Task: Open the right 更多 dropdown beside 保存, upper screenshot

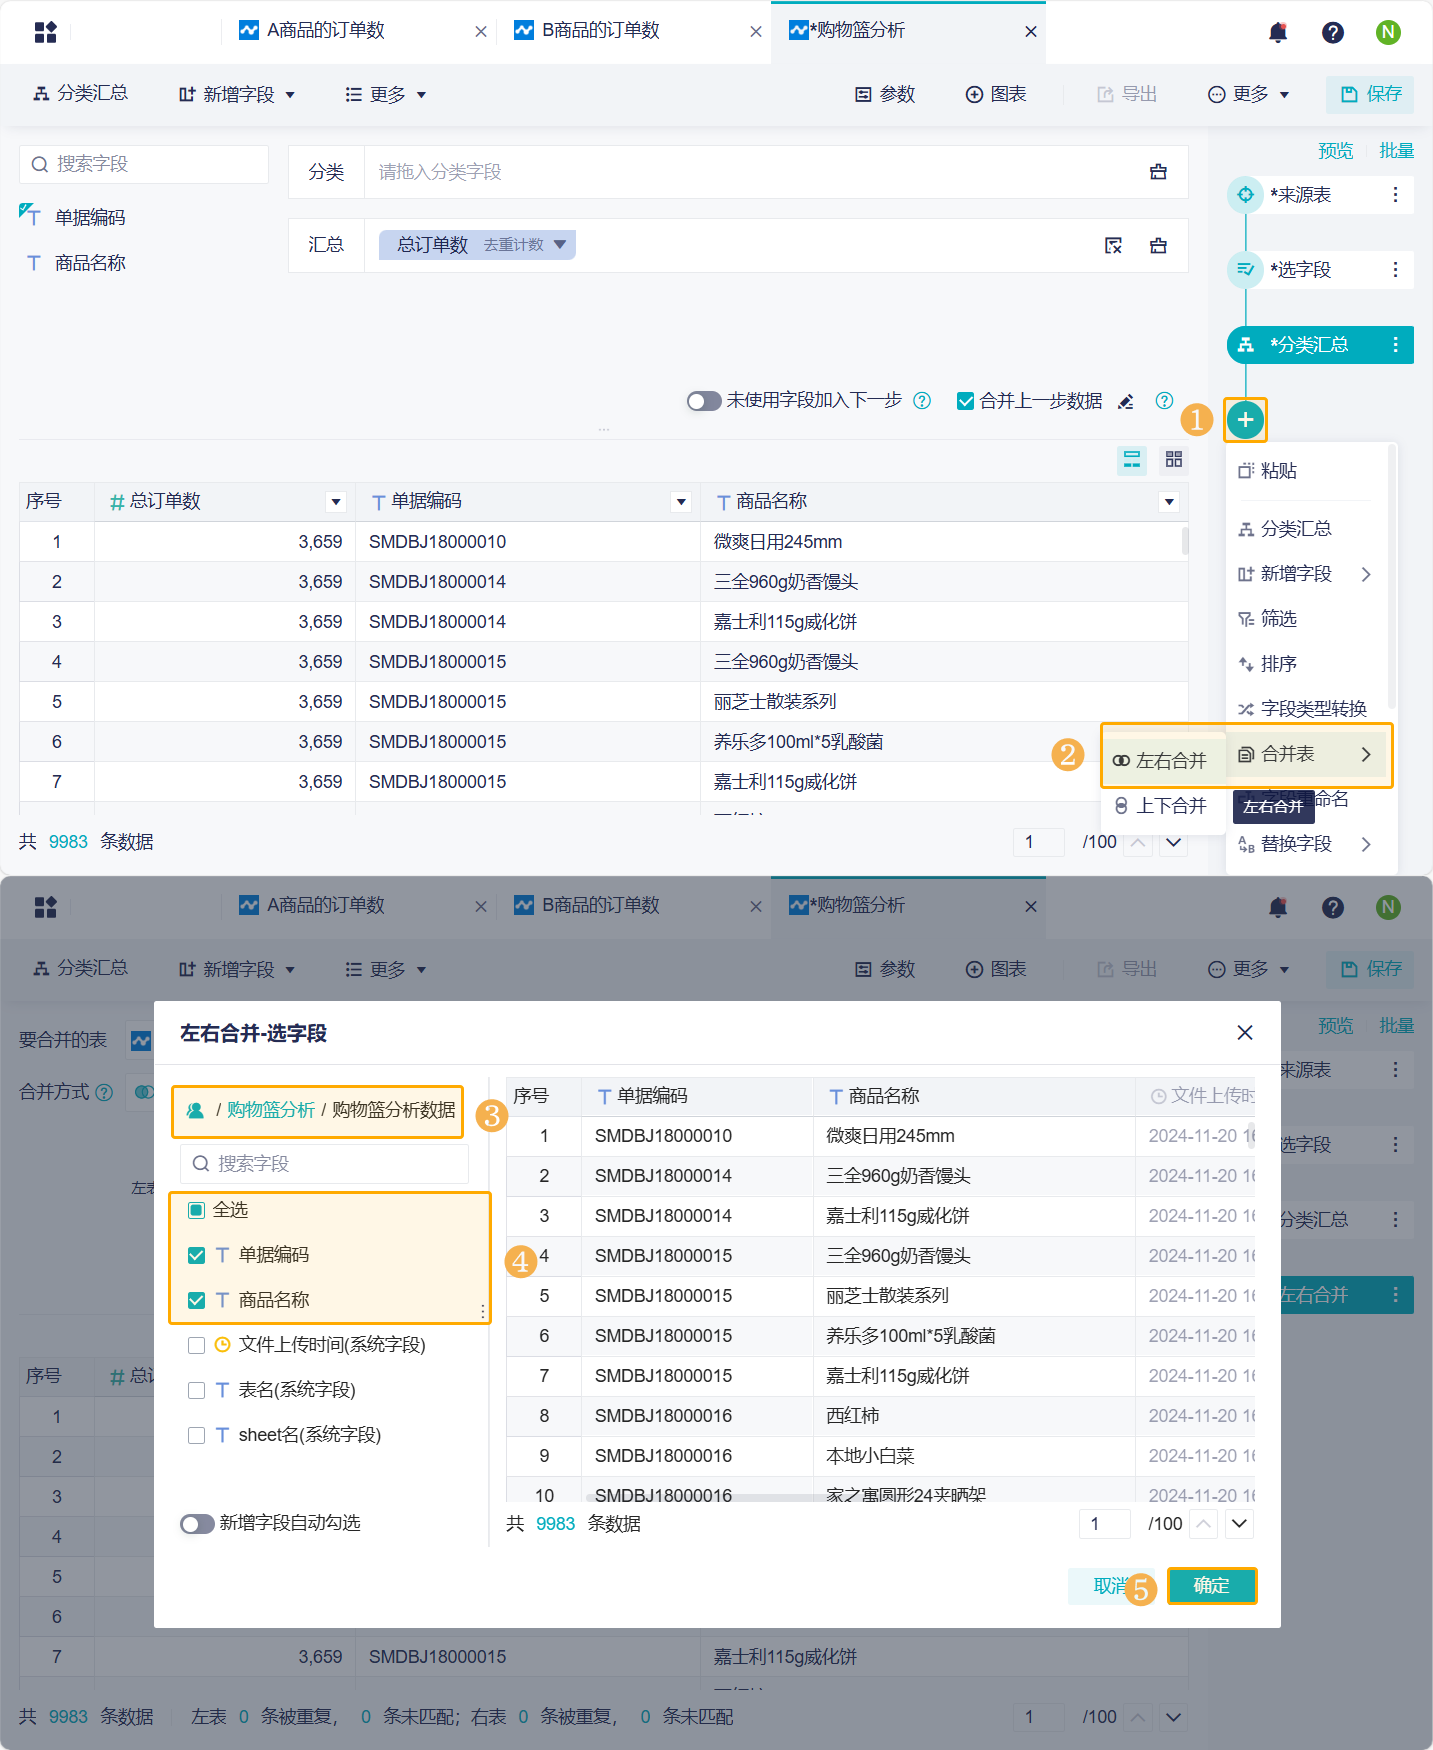Action: coord(1249,94)
